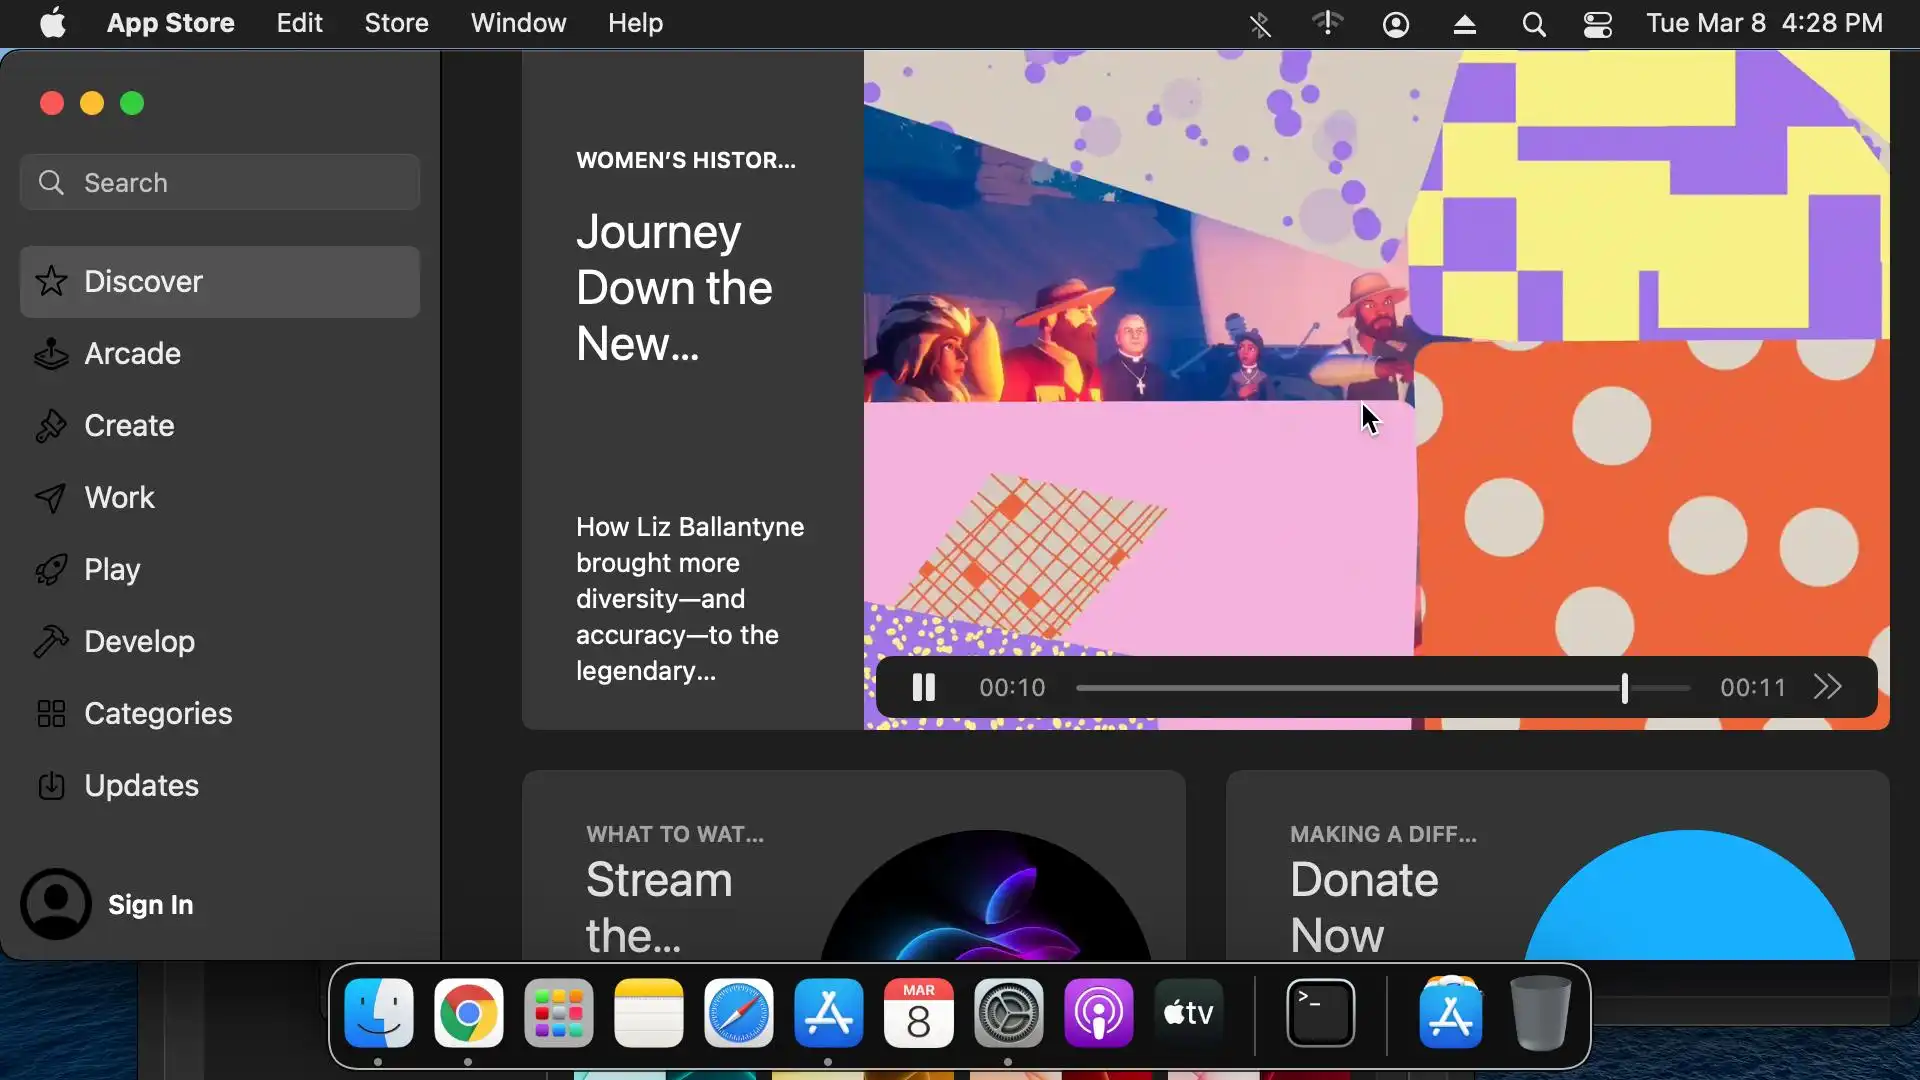Image resolution: width=1920 pixels, height=1080 pixels.
Task: Open the Store menu in menu bar
Action: tap(396, 23)
